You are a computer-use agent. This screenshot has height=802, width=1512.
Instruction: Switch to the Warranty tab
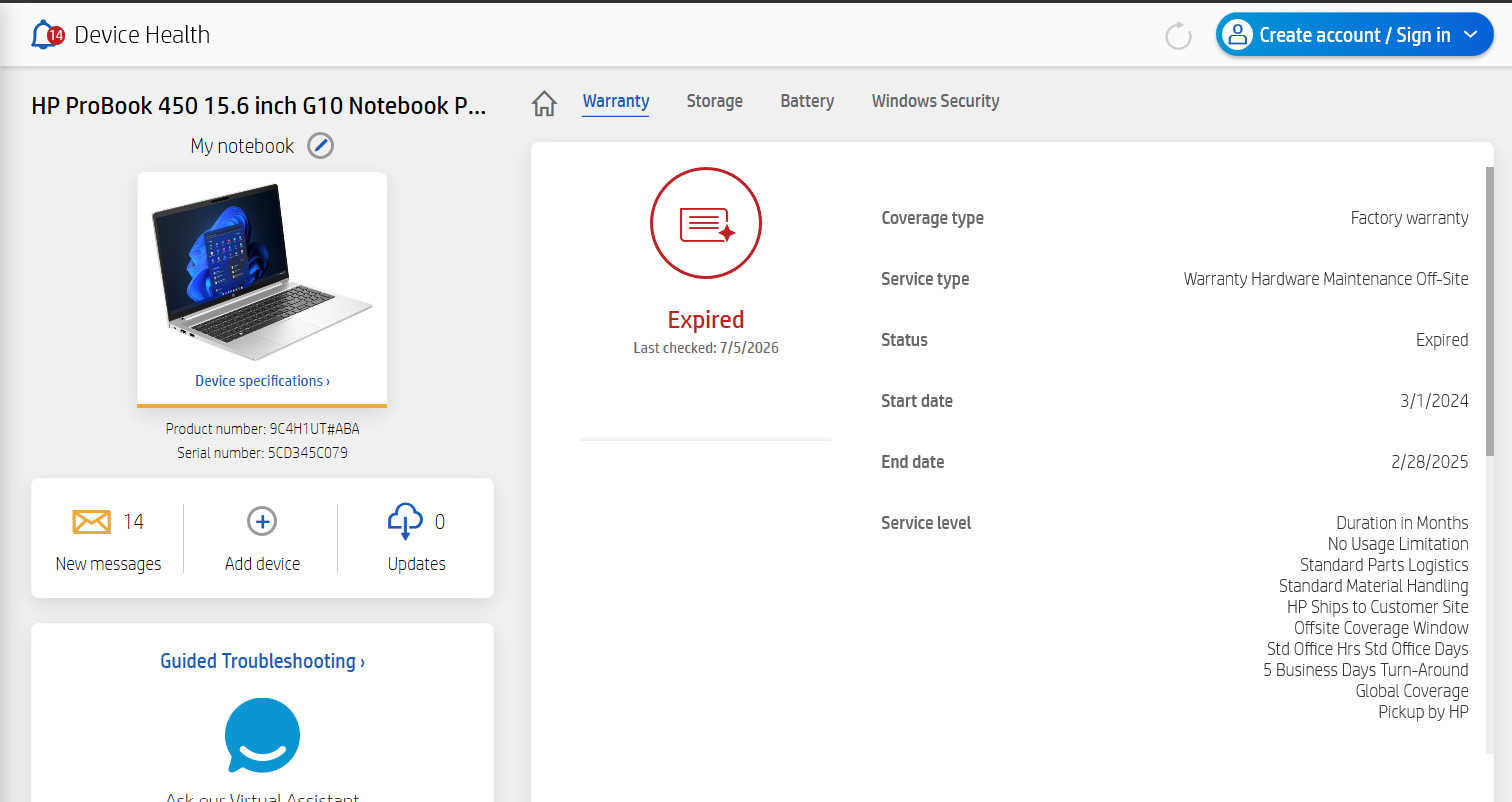[x=616, y=101]
